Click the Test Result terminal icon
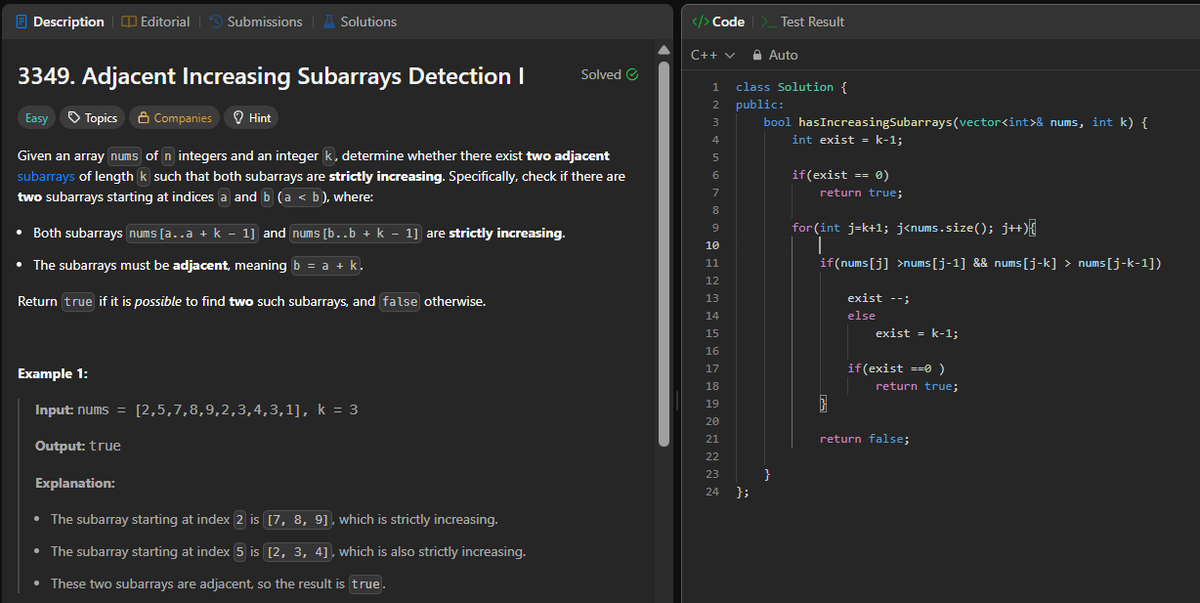The image size is (1200, 603). 769,21
